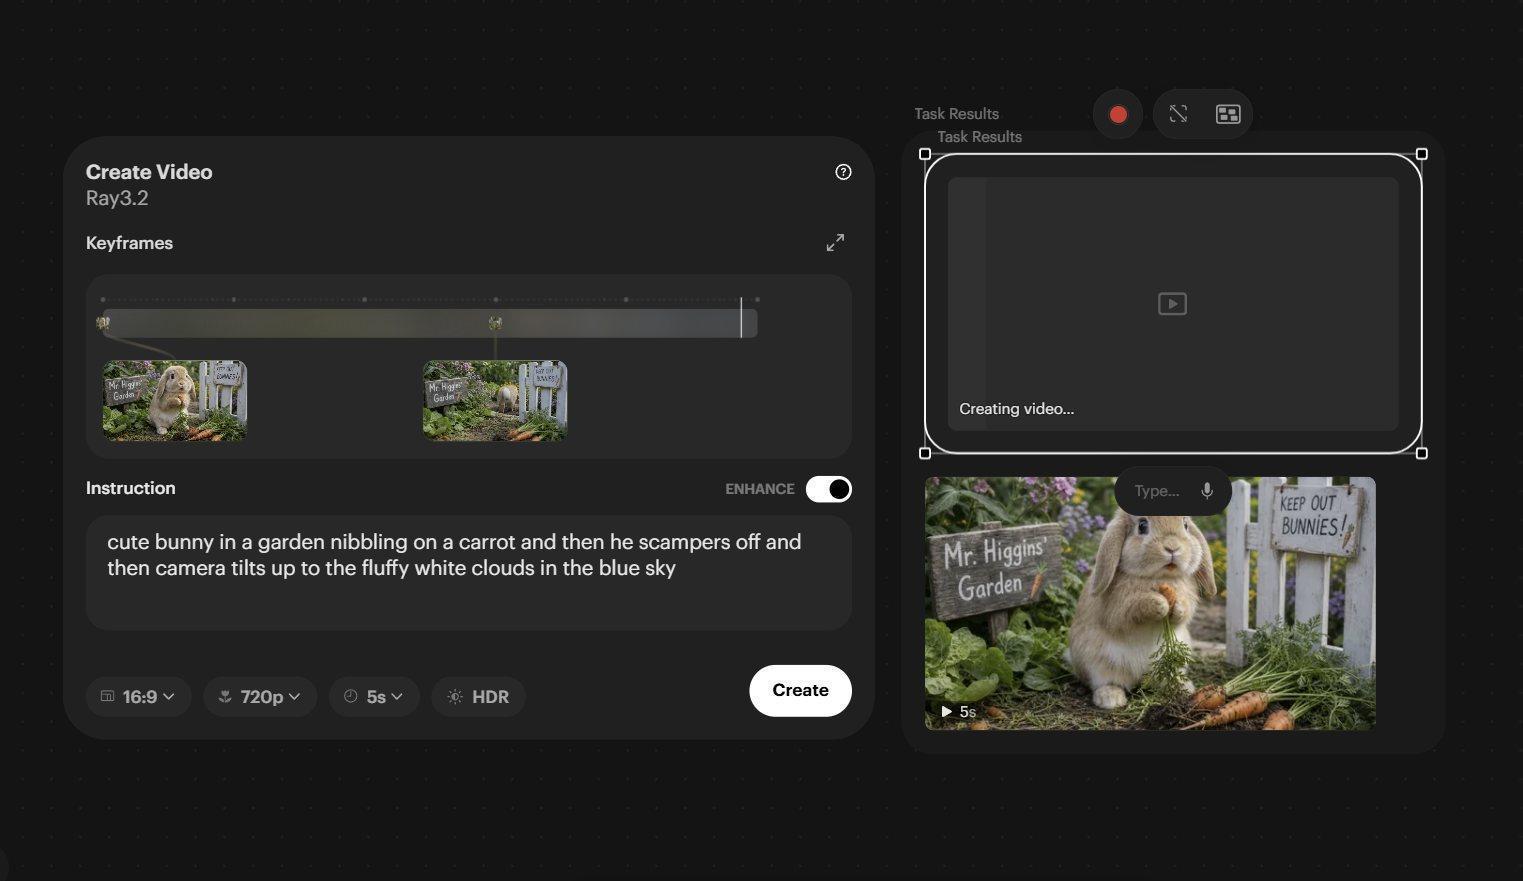
Task: Play the 5s bunny result video
Action: point(946,712)
